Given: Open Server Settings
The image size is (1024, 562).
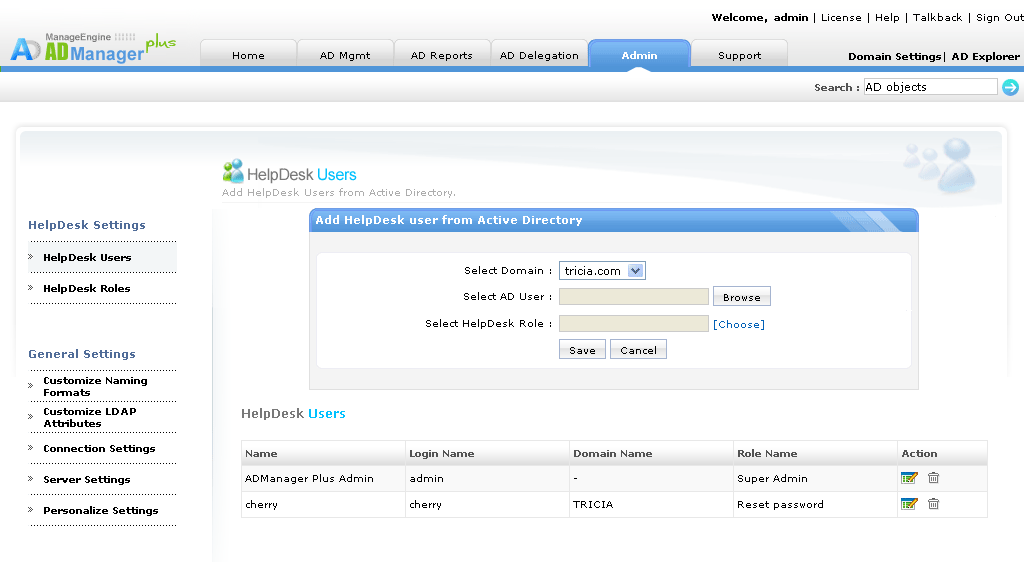Looking at the screenshot, I should click(87, 479).
